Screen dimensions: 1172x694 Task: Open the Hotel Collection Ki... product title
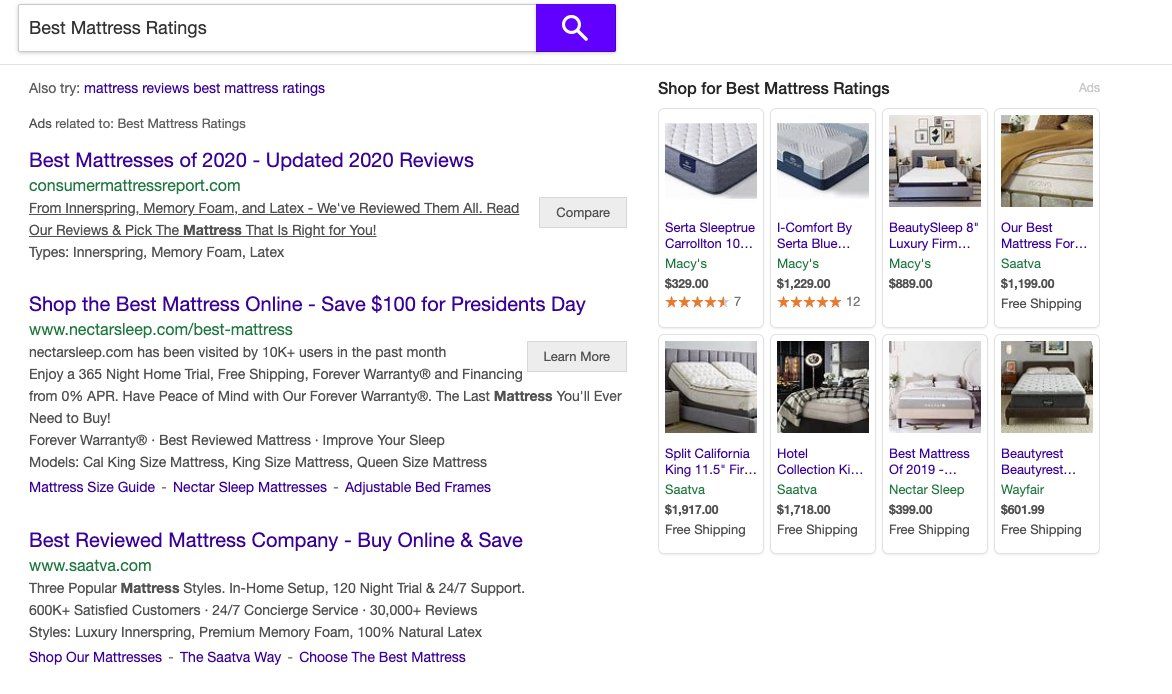tap(820, 461)
